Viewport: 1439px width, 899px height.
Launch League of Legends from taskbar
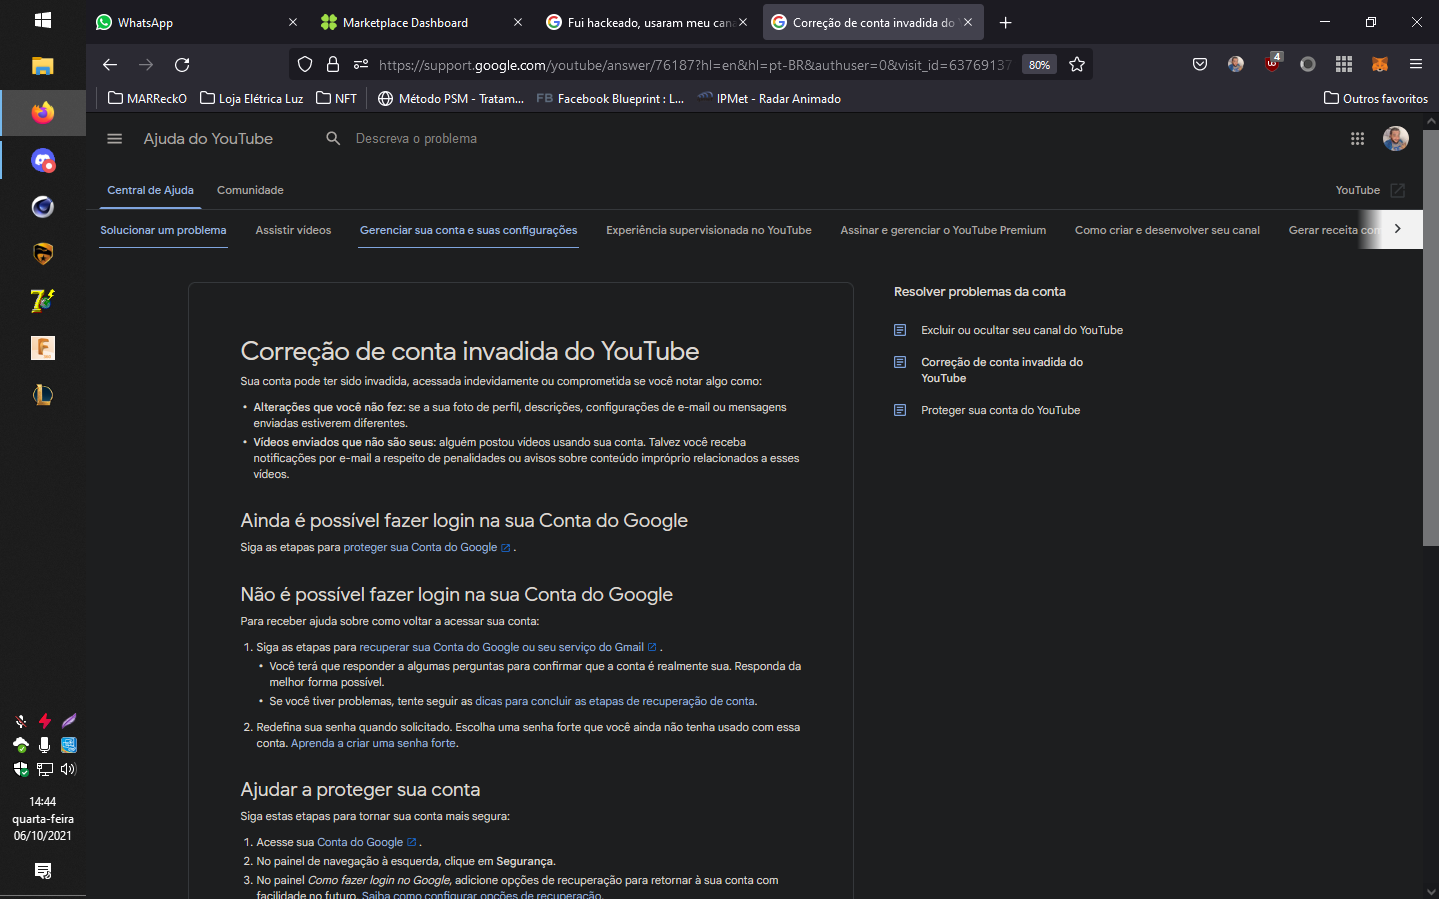pos(43,395)
